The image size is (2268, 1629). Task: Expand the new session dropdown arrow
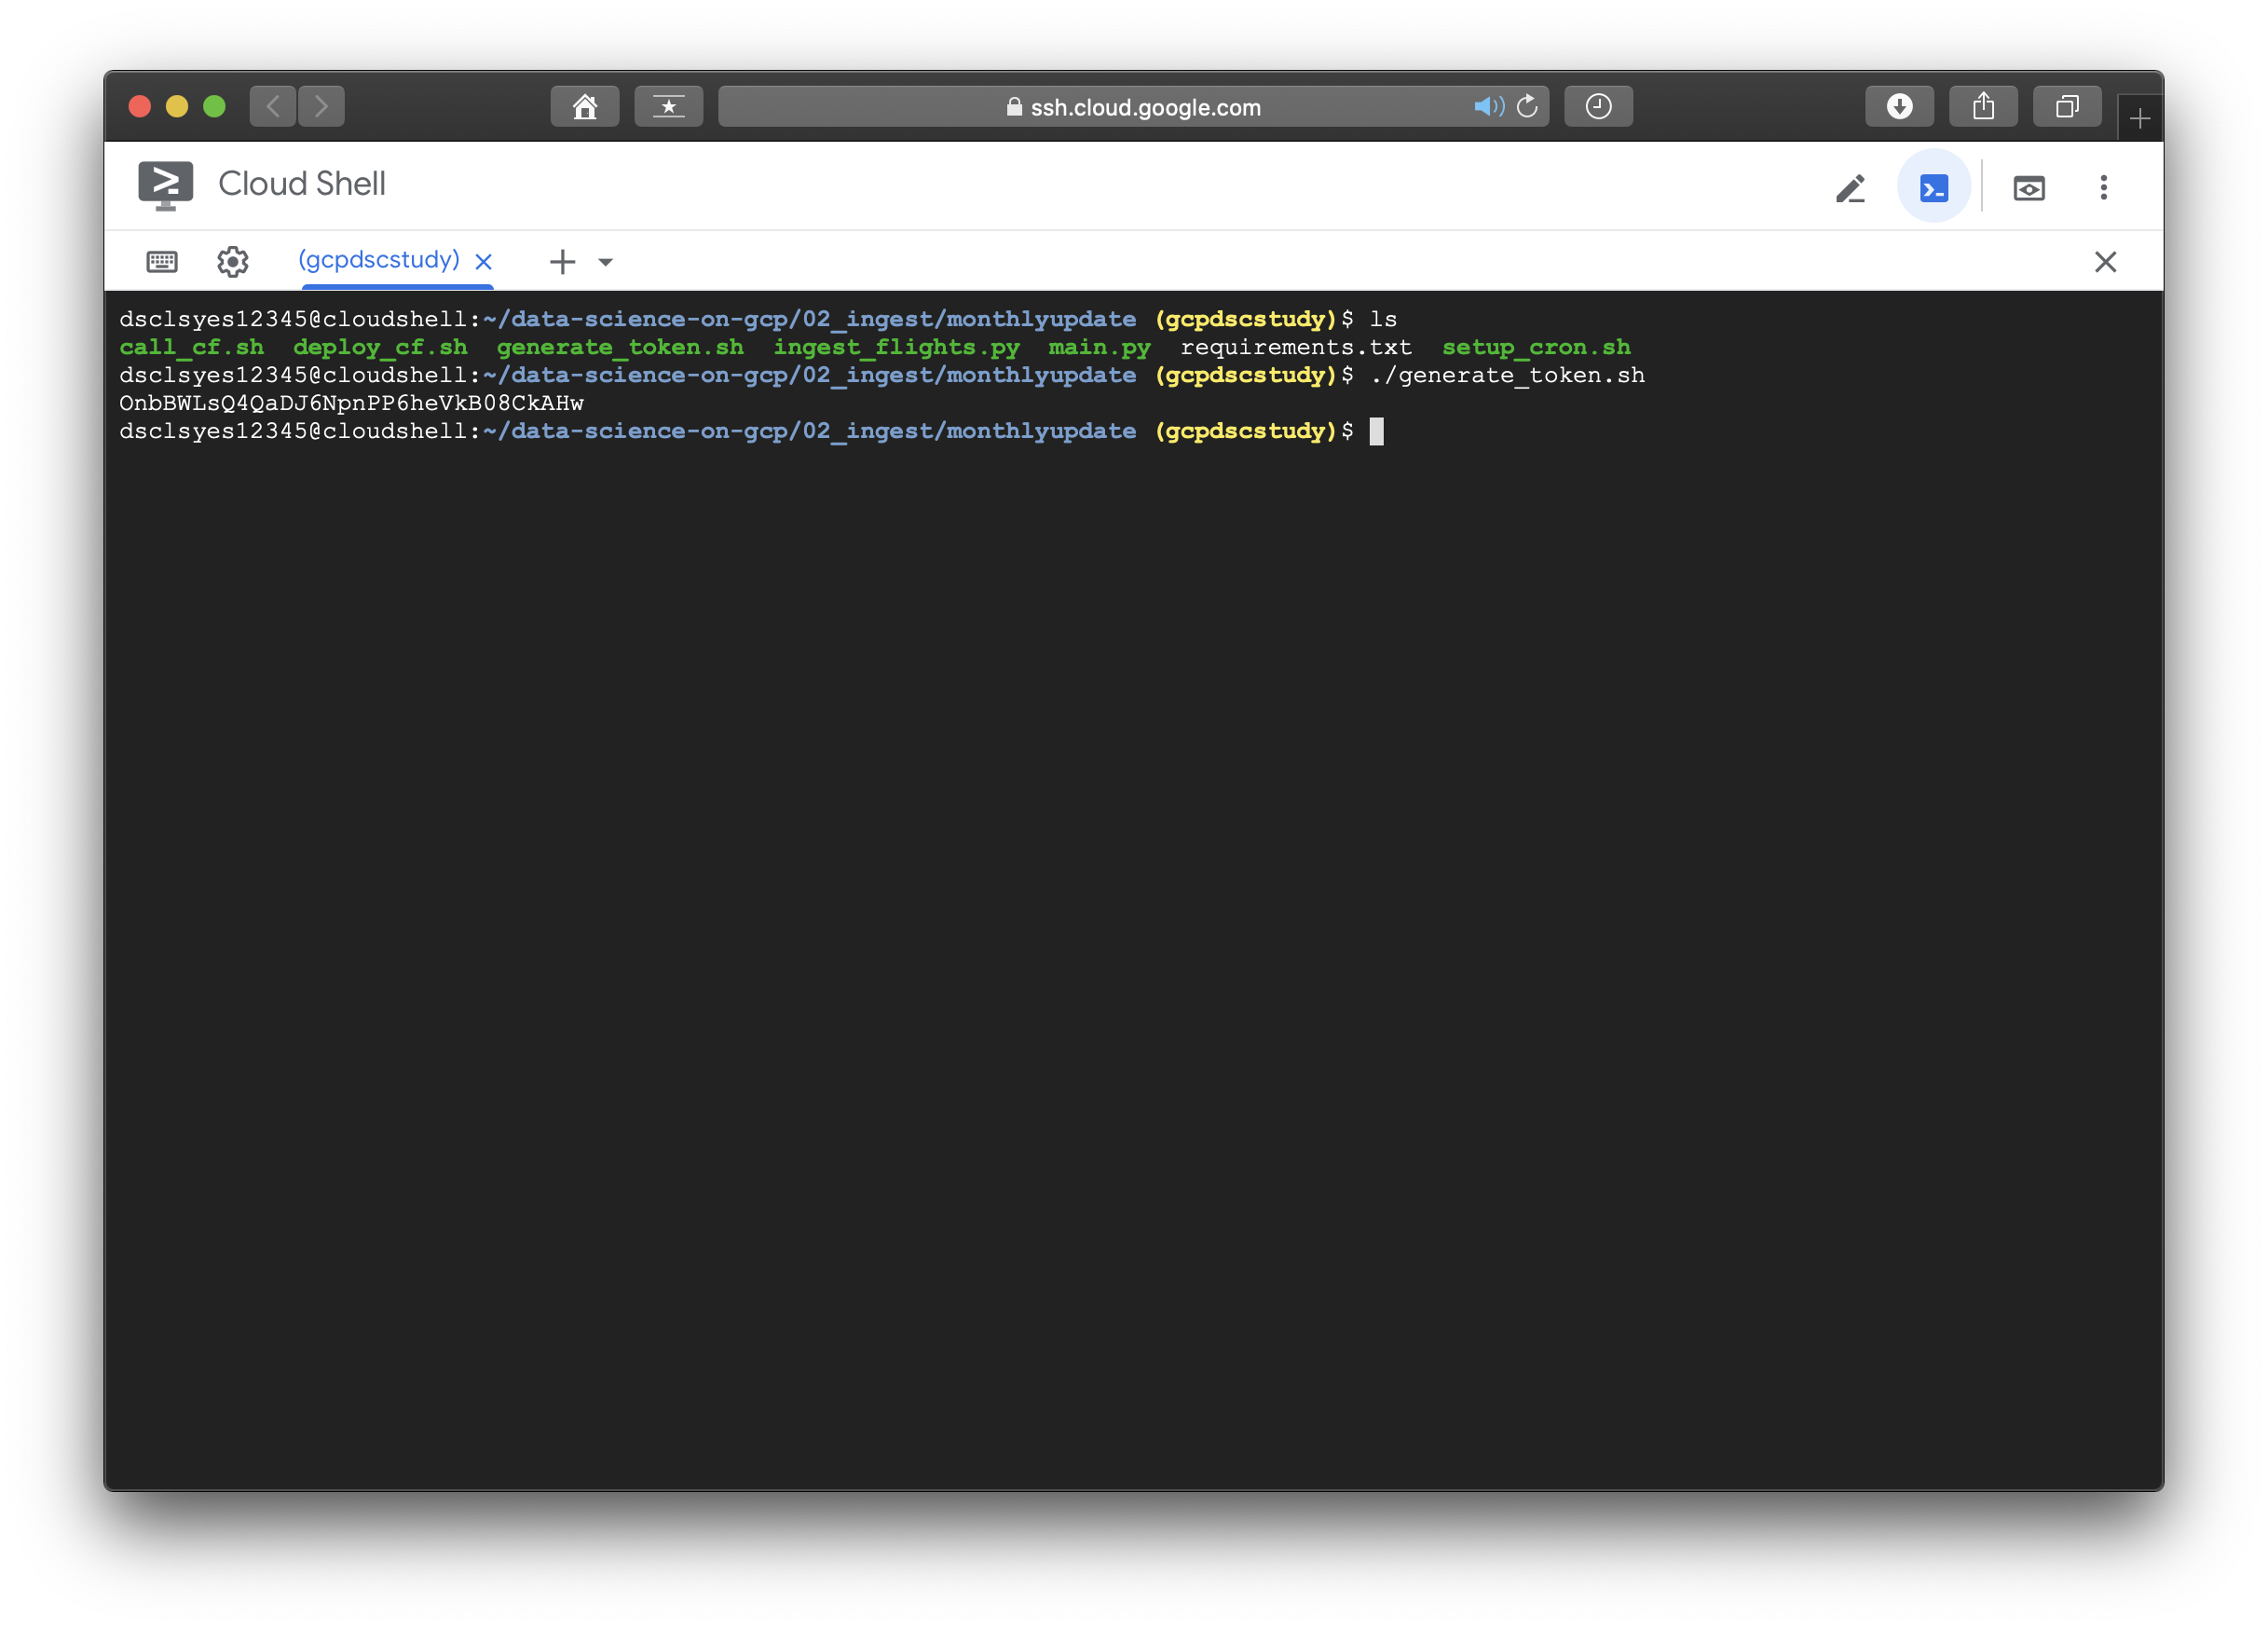tap(605, 262)
